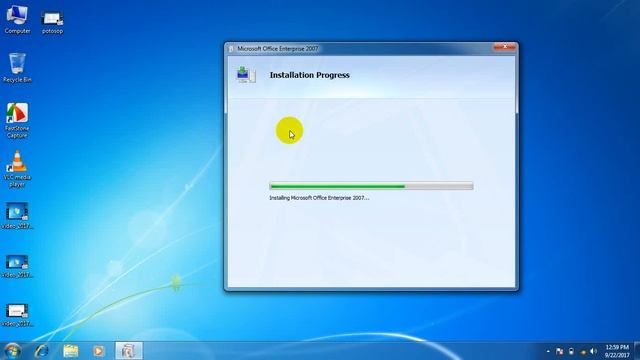Click the clock showing 12:59 PM
The height and width of the screenshot is (360, 640).
pos(617,351)
